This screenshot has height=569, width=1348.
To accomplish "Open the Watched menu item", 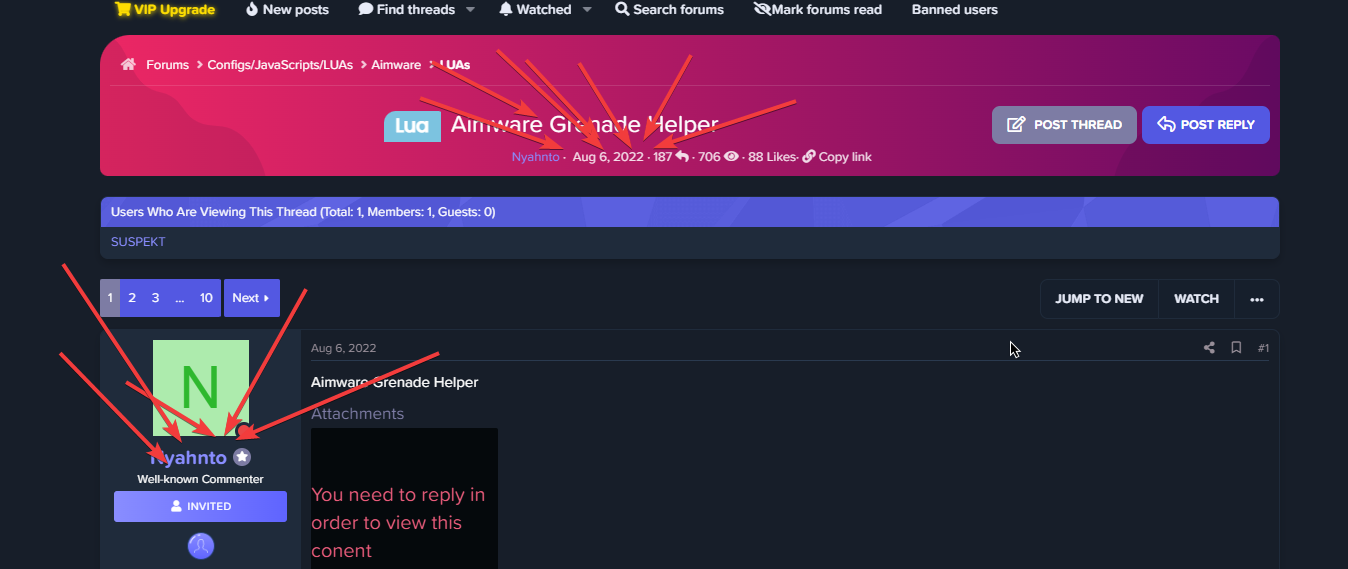I will [535, 9].
